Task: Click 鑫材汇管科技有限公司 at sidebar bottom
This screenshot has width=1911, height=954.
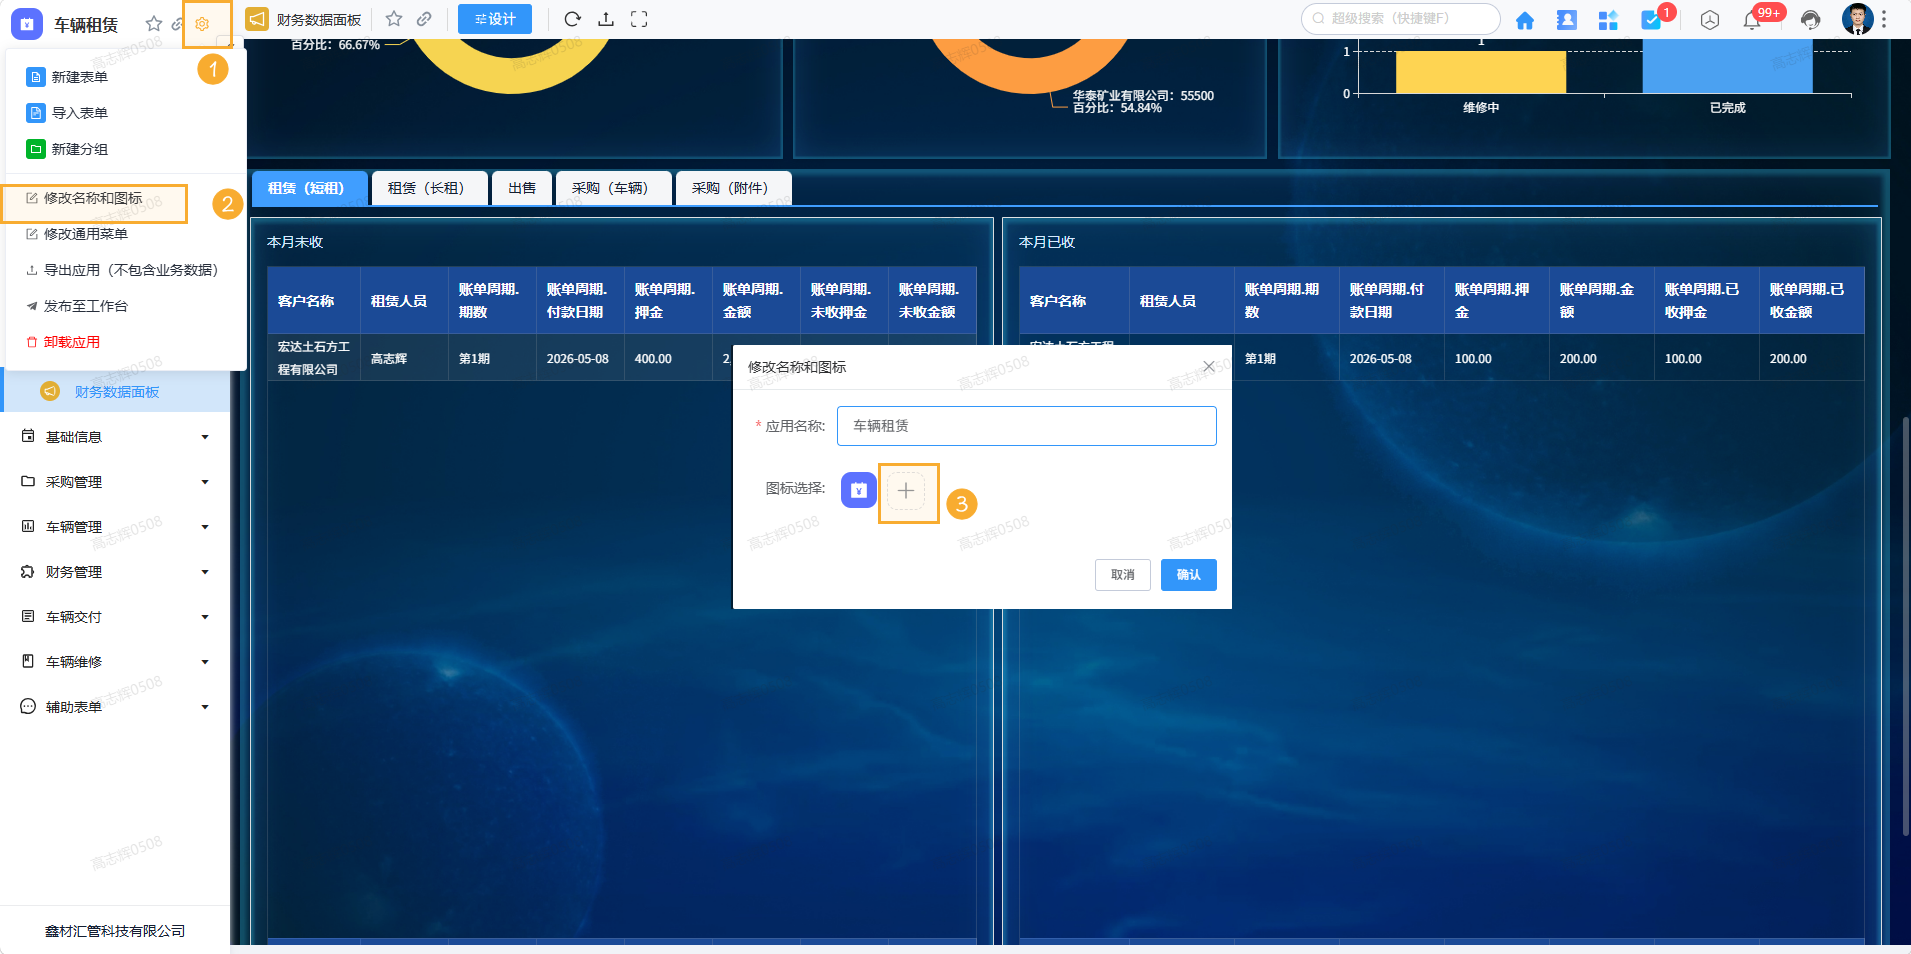Action: pos(115,931)
